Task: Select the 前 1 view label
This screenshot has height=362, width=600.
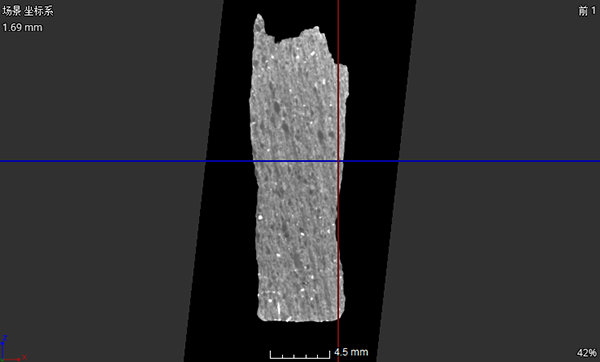Action: click(587, 11)
